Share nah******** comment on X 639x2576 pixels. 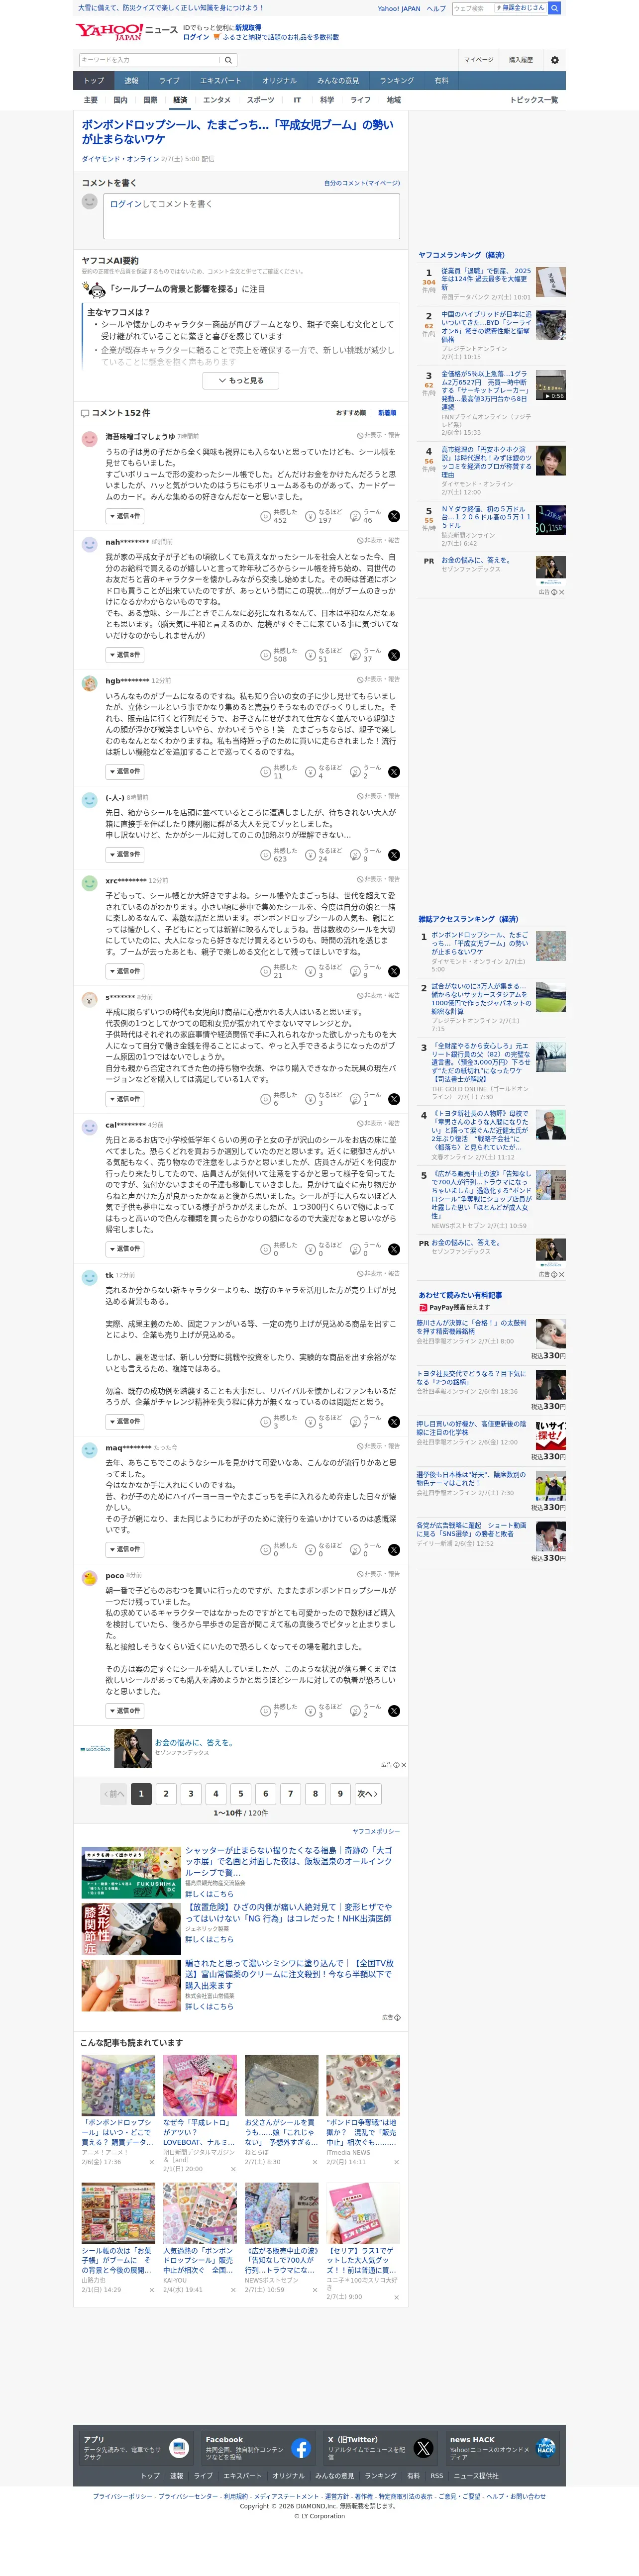tap(394, 655)
